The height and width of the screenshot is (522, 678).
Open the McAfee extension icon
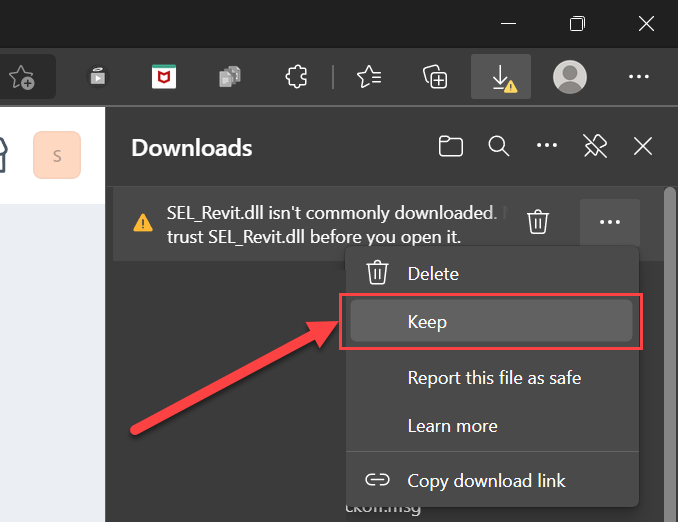(164, 77)
